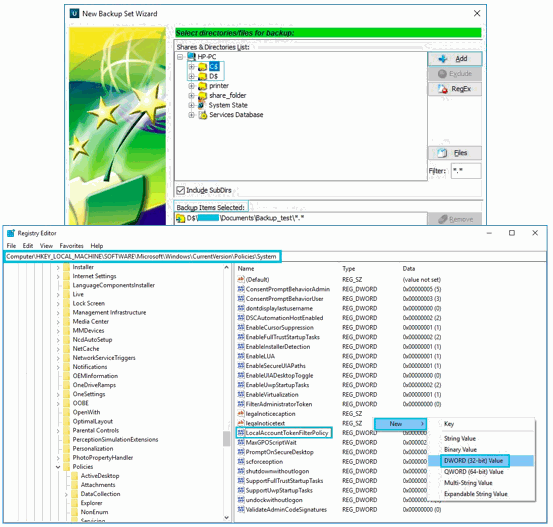Collapse the HP-PC tree node
Viewport: 553px width, 527px height.
(x=180, y=57)
